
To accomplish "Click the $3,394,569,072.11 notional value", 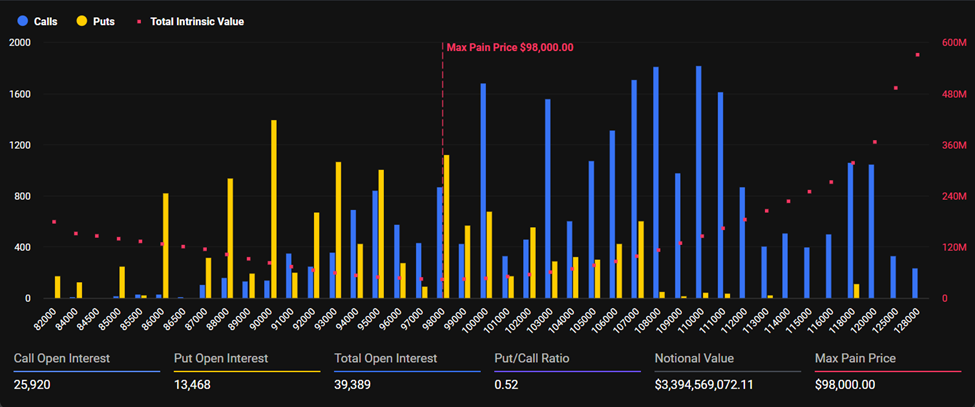I will (x=704, y=385).
